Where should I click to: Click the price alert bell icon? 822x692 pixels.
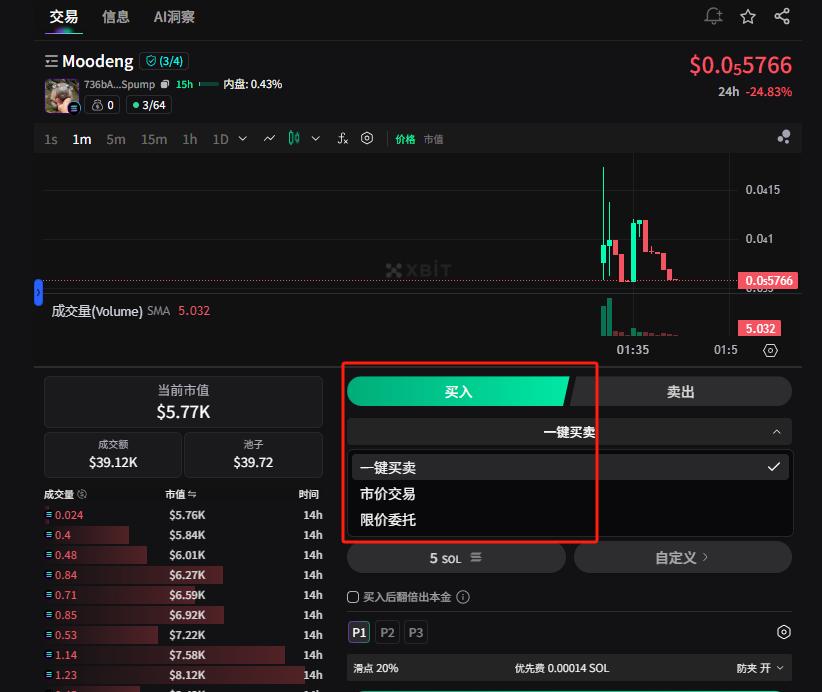(713, 16)
